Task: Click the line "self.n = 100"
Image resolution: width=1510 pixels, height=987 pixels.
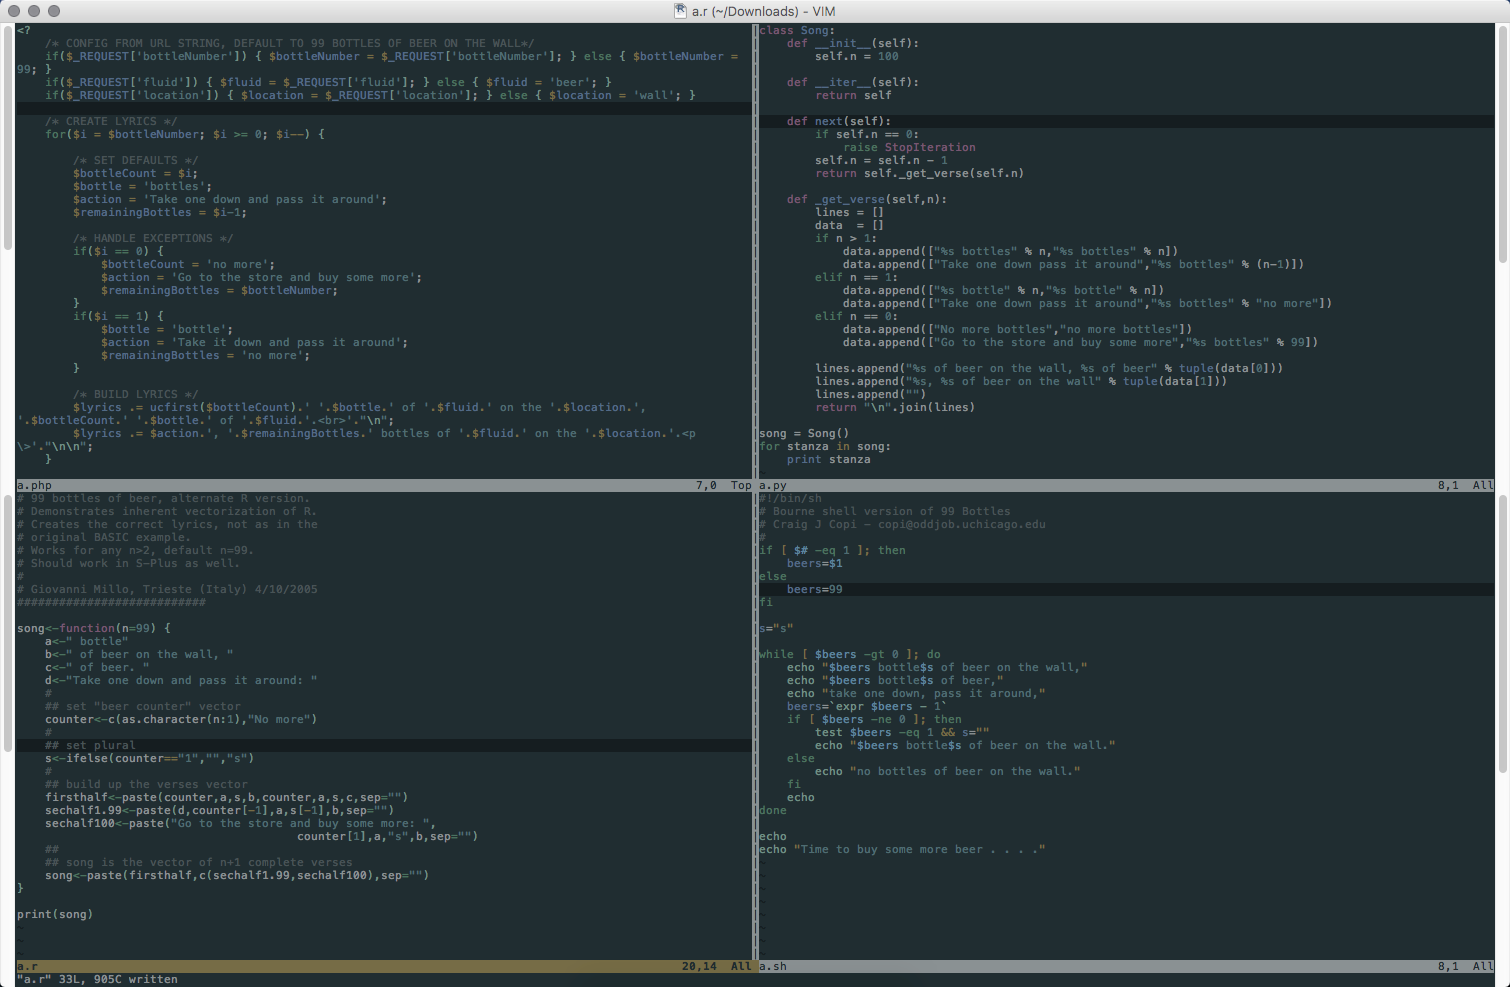Action: click(857, 56)
